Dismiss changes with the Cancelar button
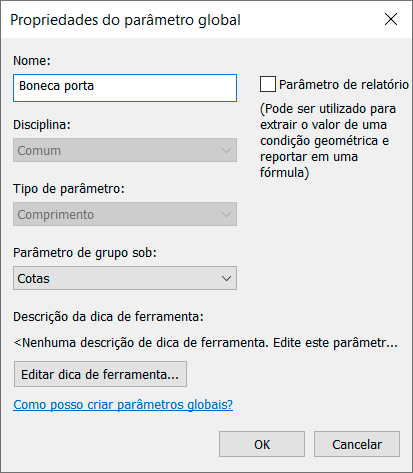Viewport: 413px width, 473px height. (x=357, y=444)
